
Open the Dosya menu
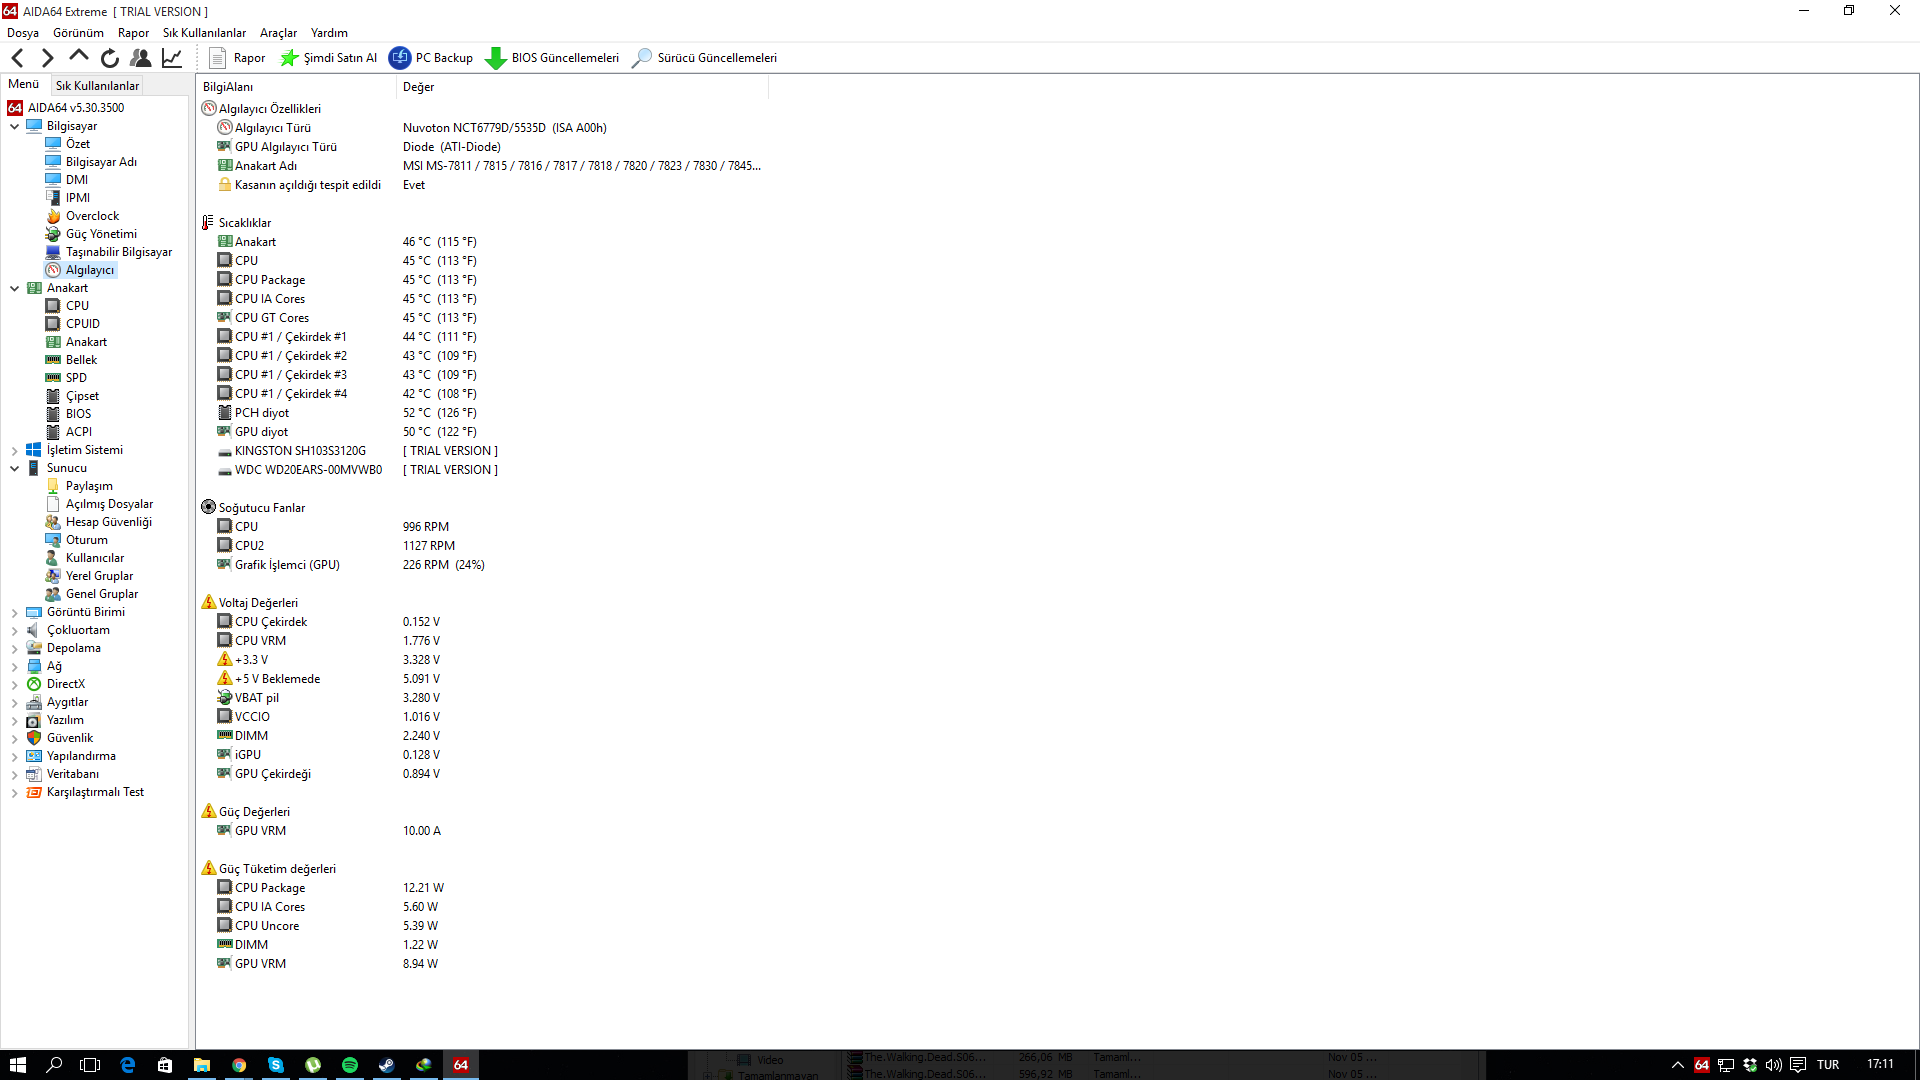23,33
